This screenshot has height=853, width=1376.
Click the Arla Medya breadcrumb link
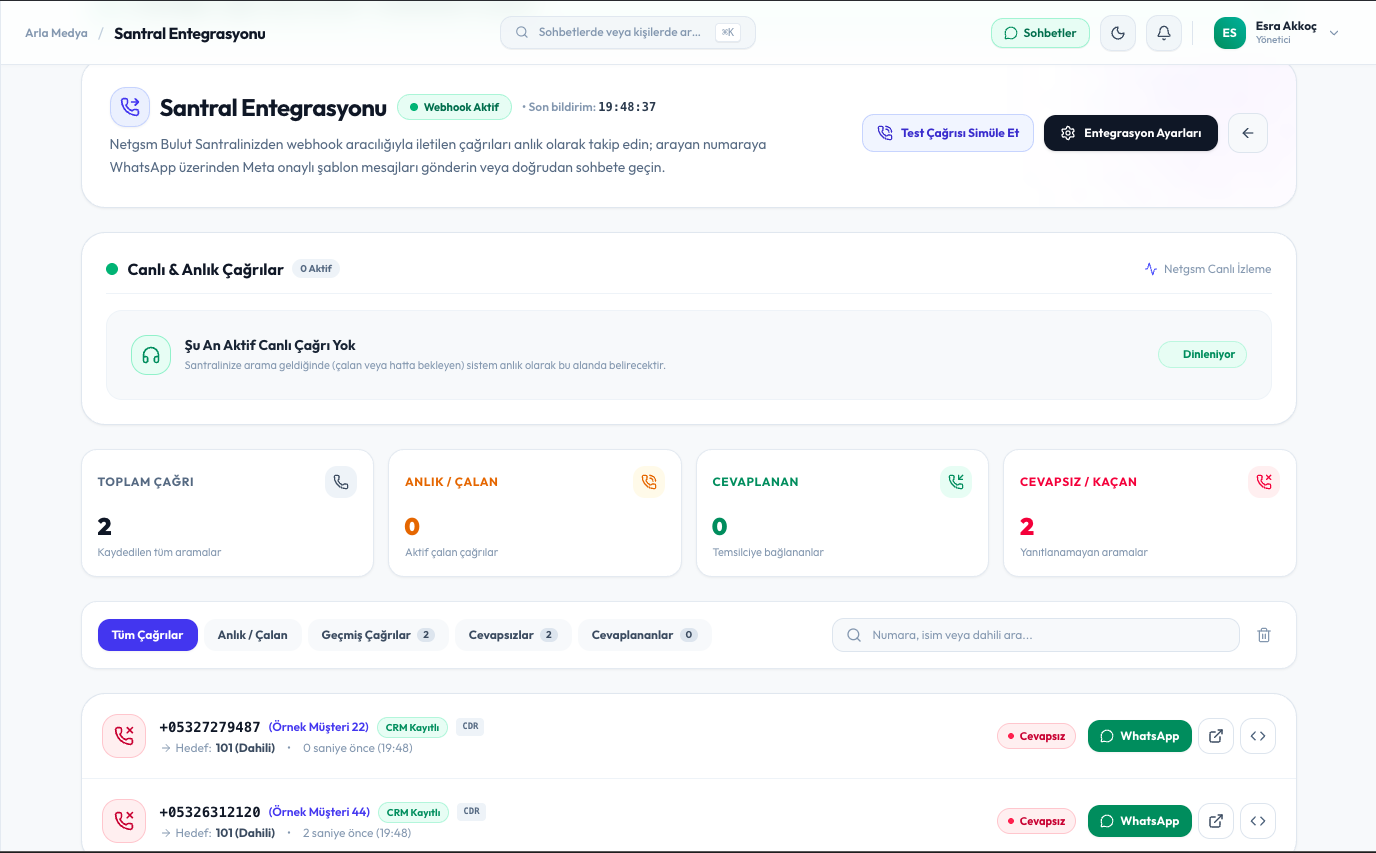pyautogui.click(x=57, y=33)
